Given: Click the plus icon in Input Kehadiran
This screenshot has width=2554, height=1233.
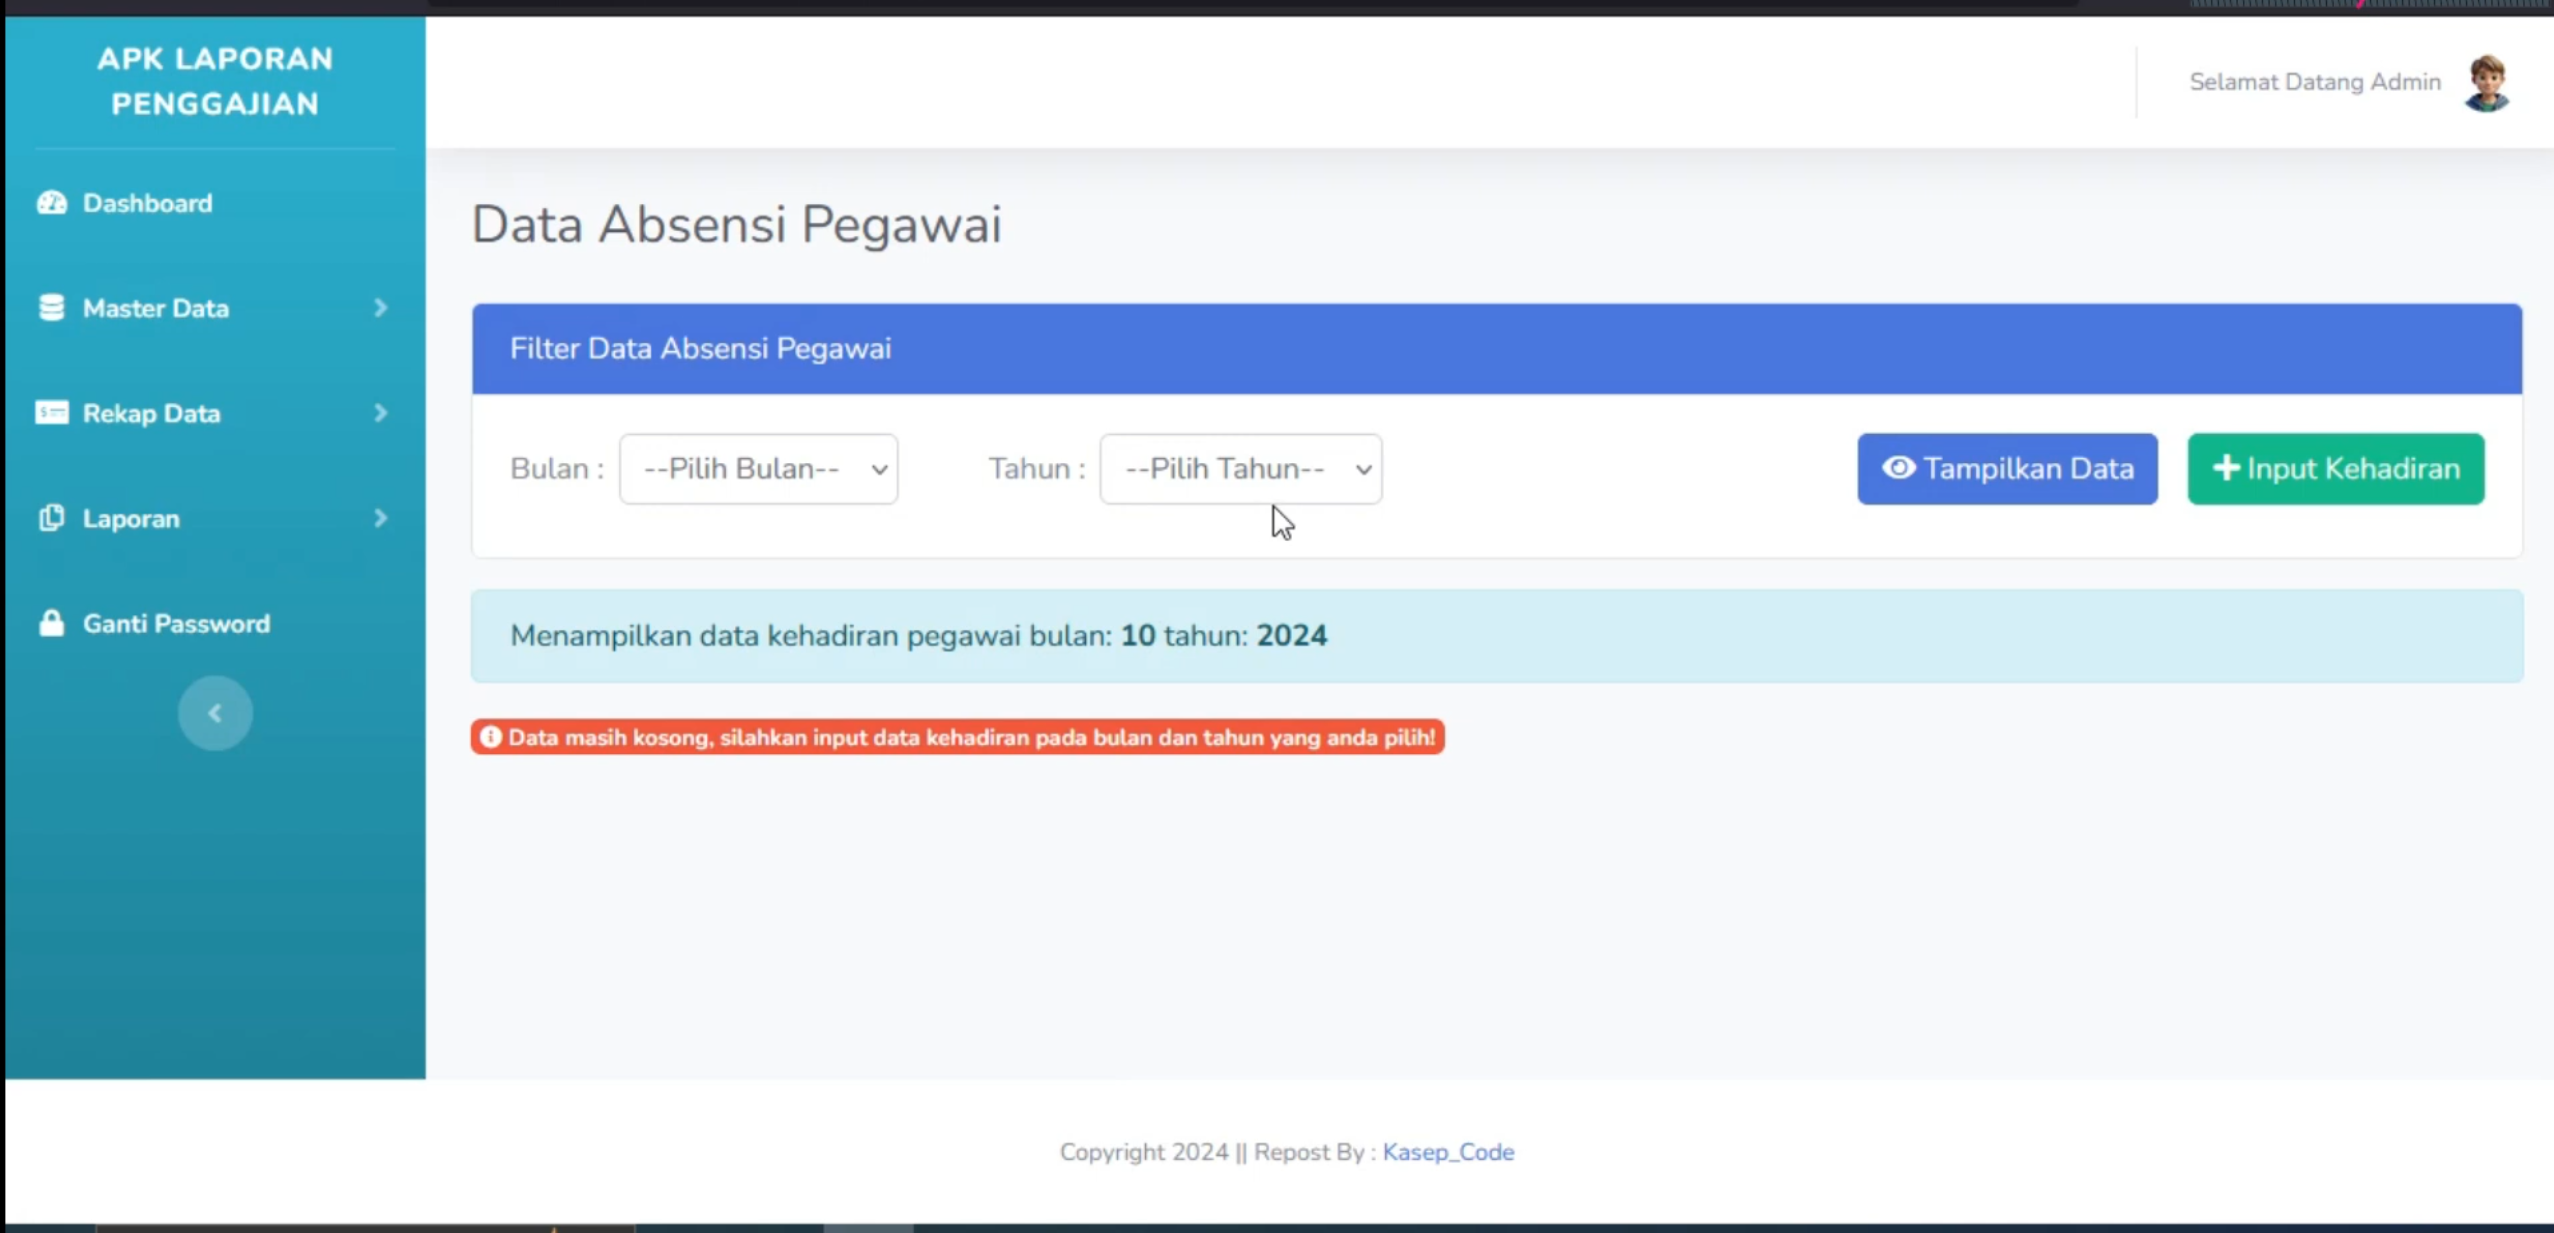Looking at the screenshot, I should point(2225,468).
